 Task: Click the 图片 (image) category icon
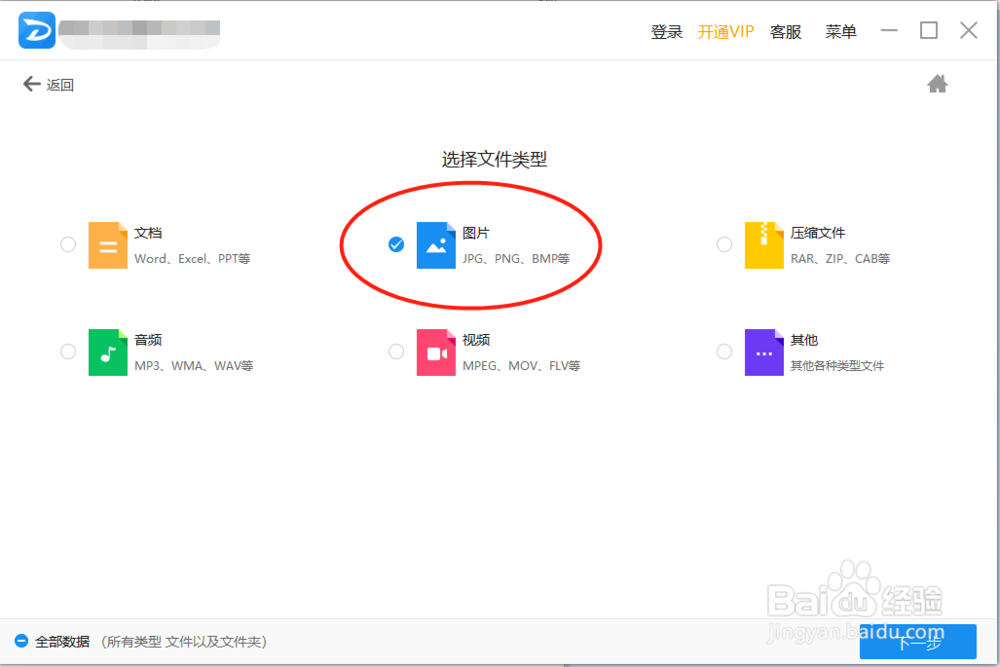(436, 244)
